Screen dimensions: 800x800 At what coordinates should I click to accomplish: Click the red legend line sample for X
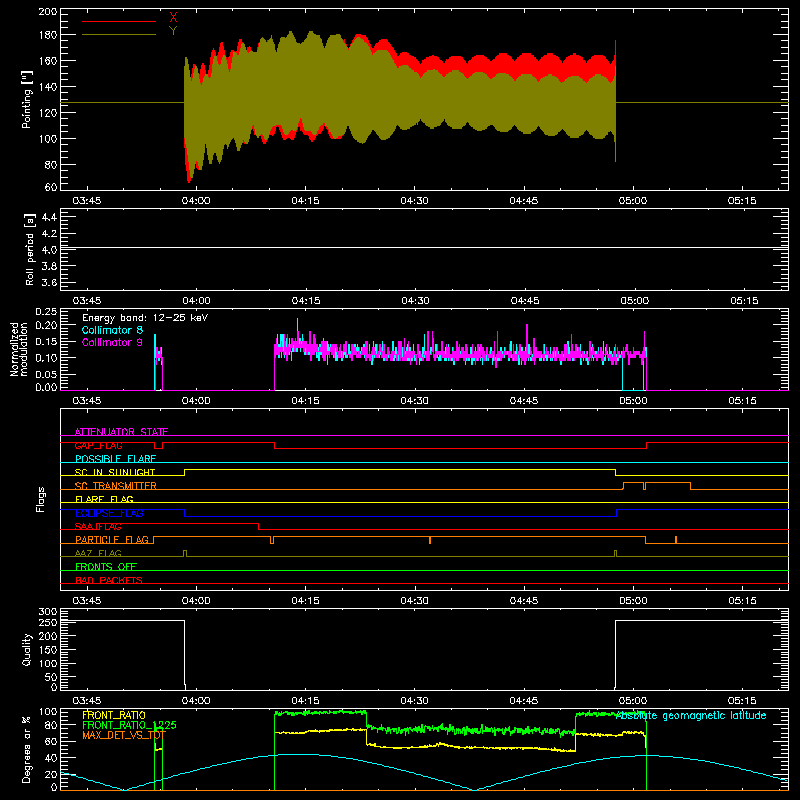coord(119,21)
